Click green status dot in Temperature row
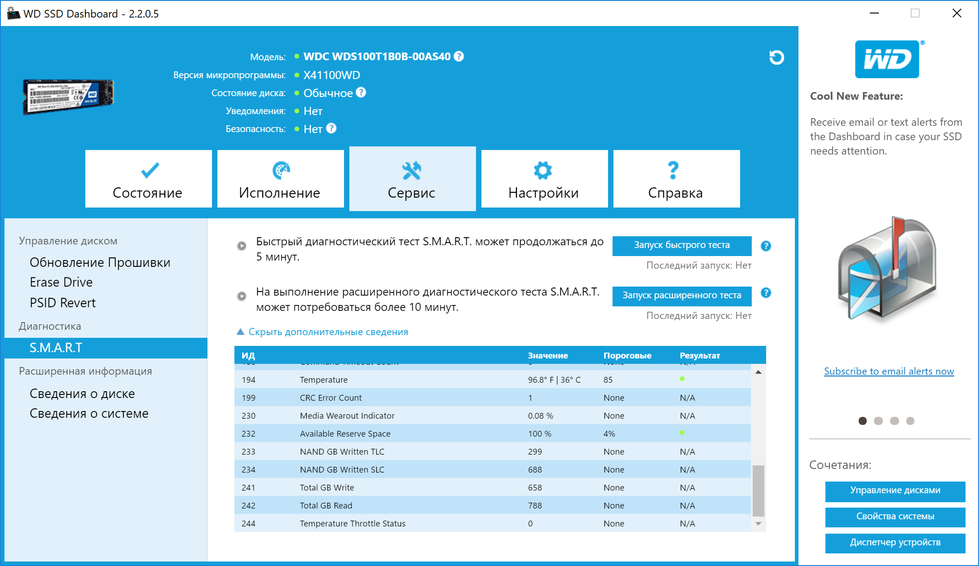 (x=682, y=379)
